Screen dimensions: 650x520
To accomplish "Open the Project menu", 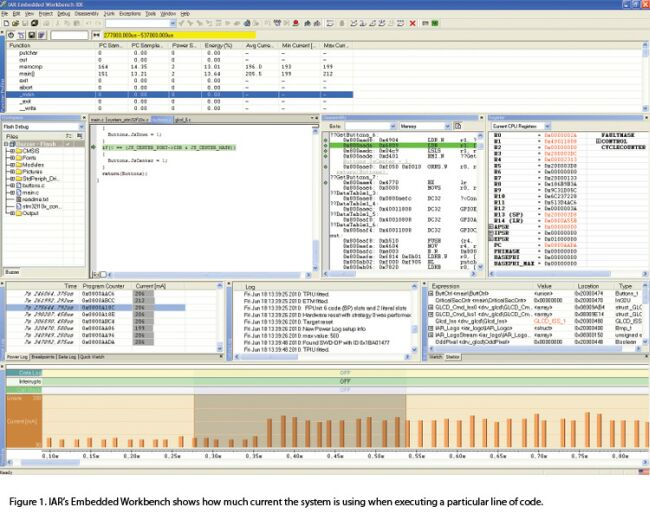I will [46, 14].
